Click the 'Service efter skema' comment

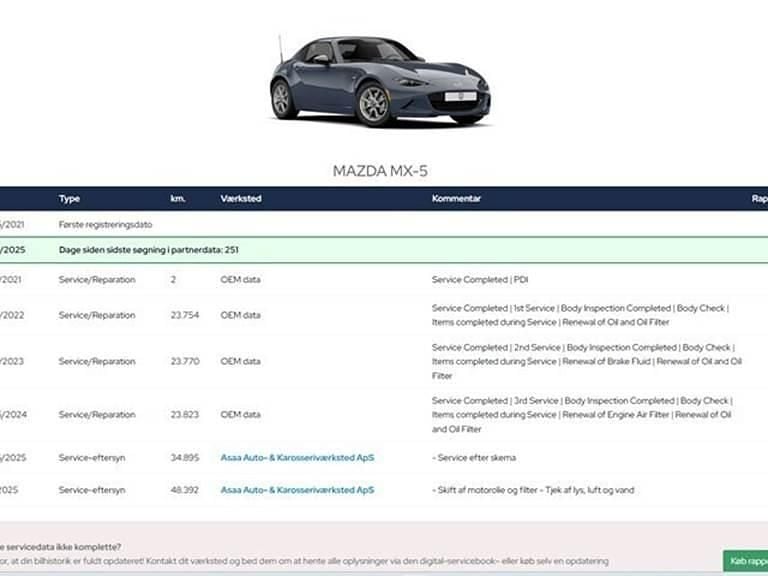point(474,458)
